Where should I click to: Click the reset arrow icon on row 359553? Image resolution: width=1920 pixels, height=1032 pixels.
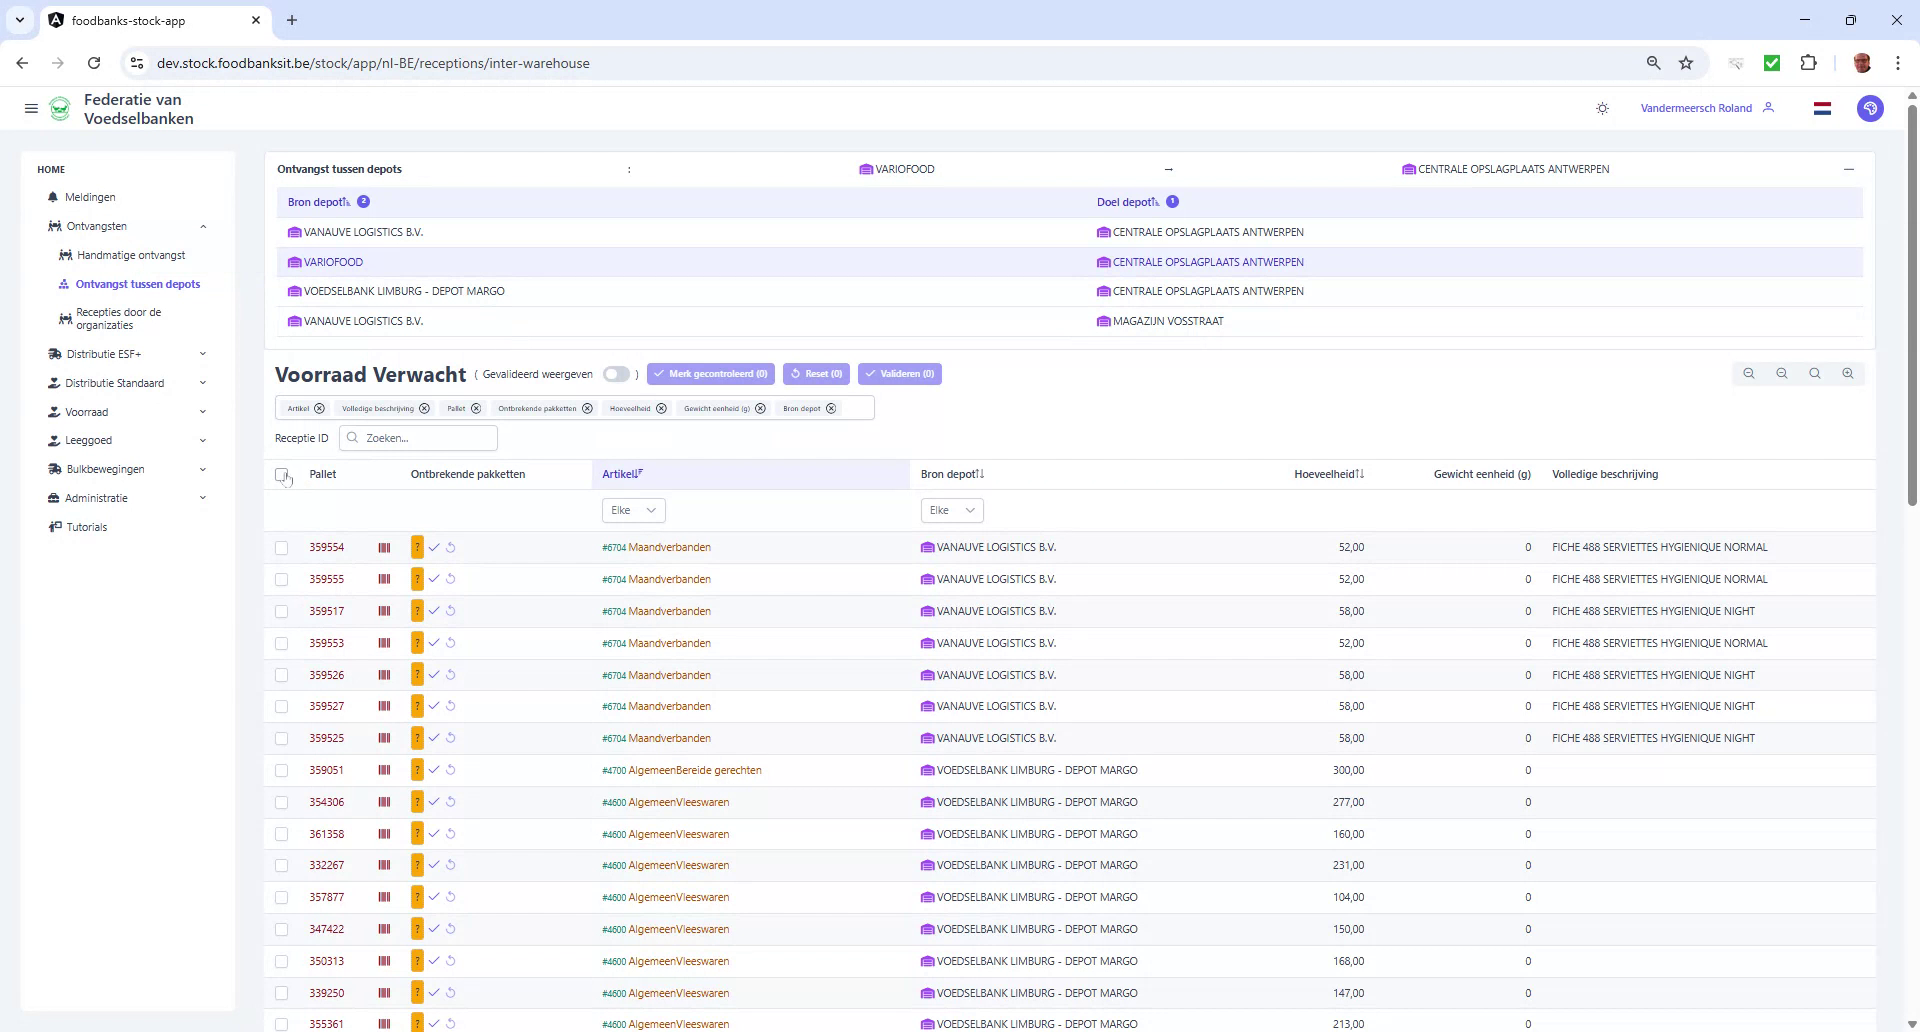click(x=451, y=643)
